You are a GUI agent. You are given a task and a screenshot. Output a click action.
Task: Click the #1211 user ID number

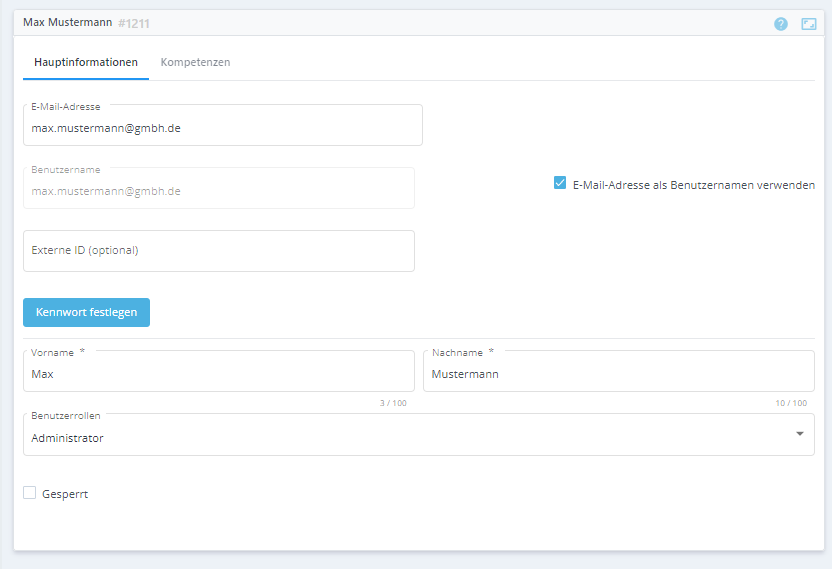tap(134, 23)
